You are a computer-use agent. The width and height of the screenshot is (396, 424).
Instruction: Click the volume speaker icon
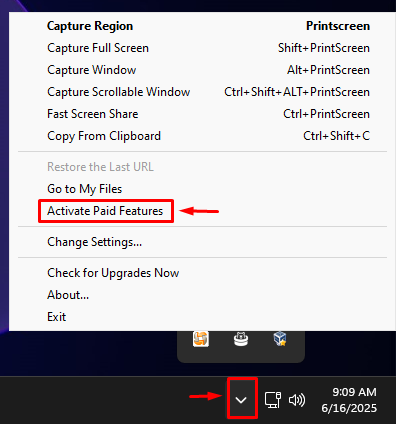pyautogui.click(x=297, y=400)
